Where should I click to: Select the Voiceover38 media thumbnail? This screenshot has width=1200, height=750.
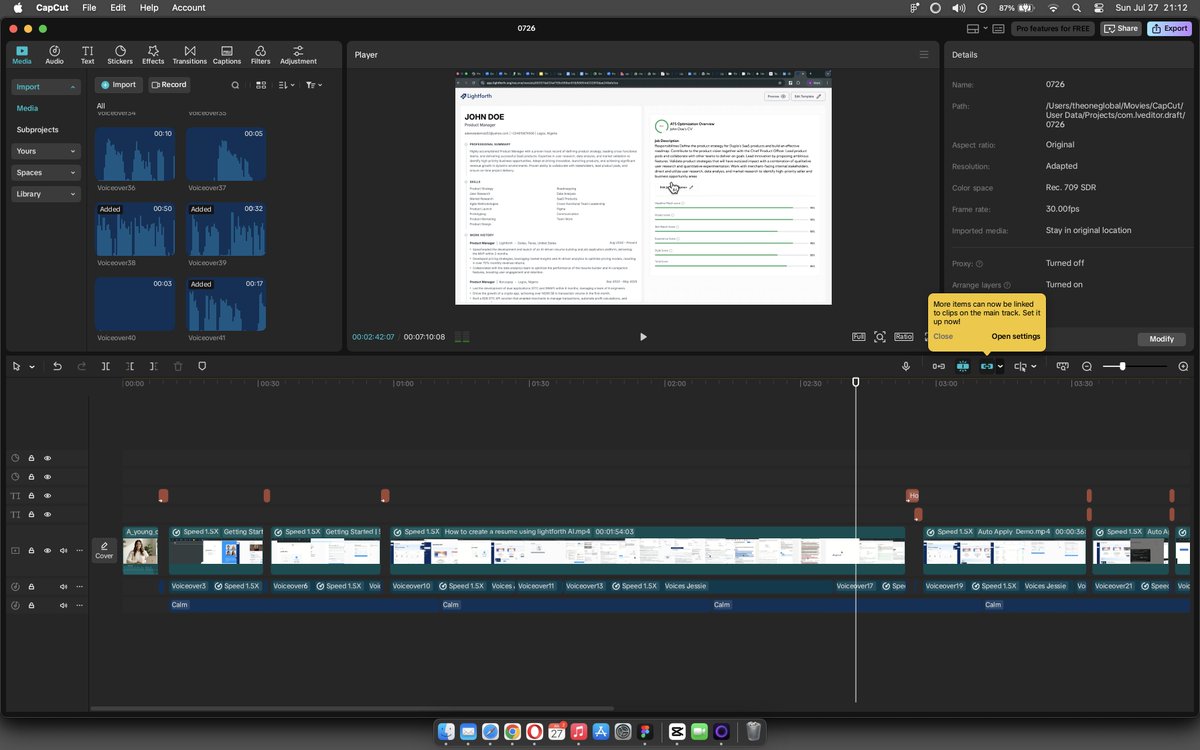tap(135, 228)
